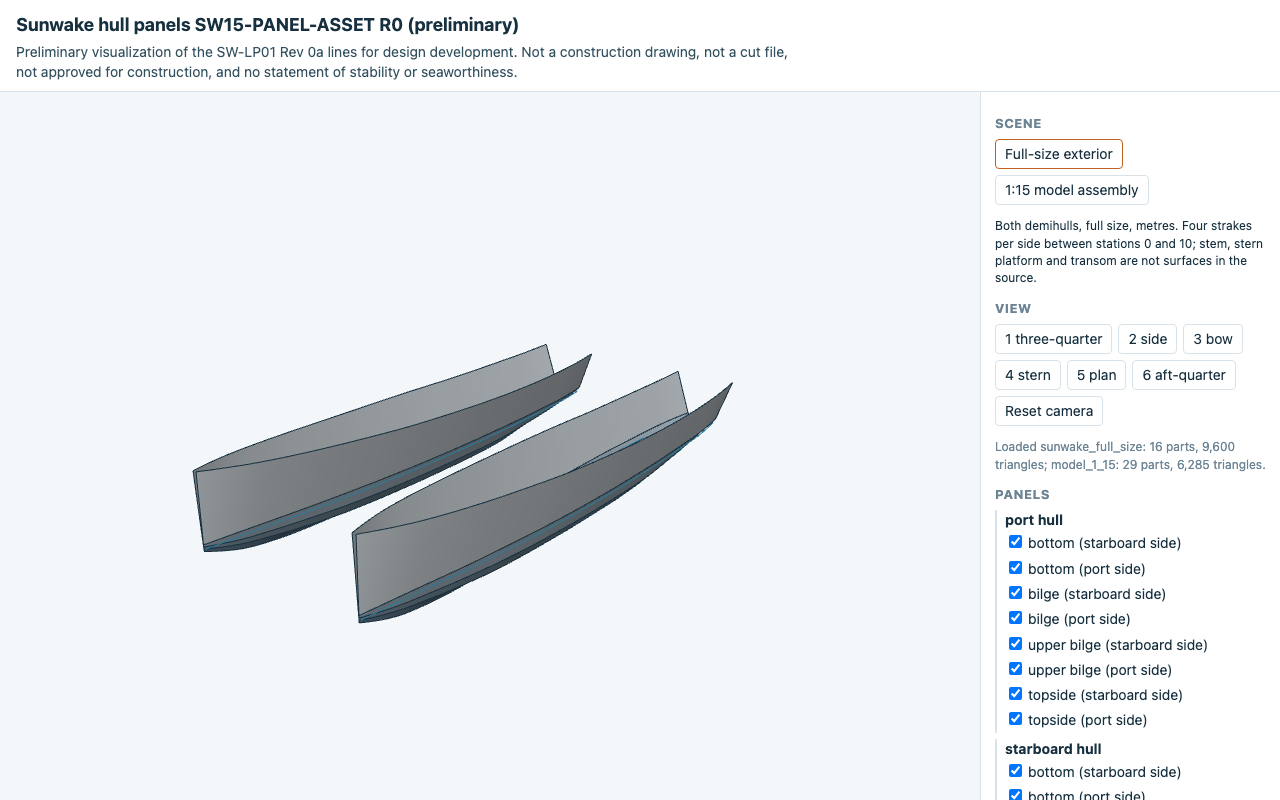Click the port hull group heading
This screenshot has height=800, width=1280.
coord(1034,520)
